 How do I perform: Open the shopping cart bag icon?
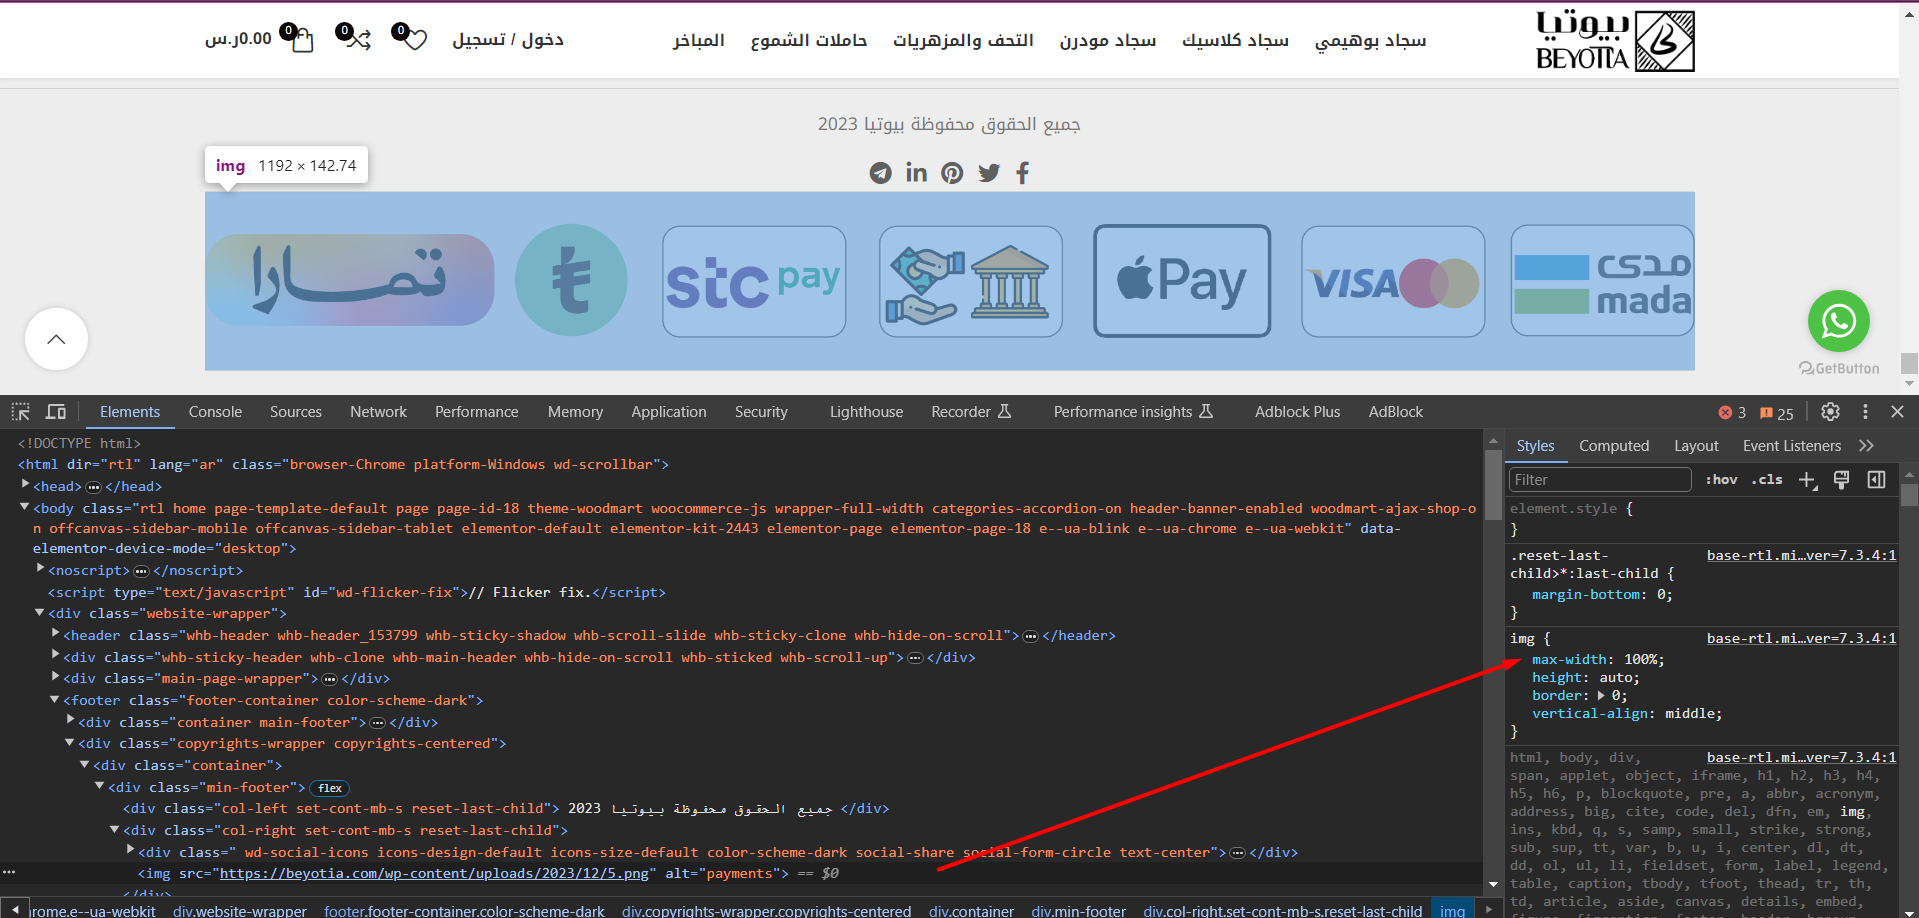pos(302,40)
